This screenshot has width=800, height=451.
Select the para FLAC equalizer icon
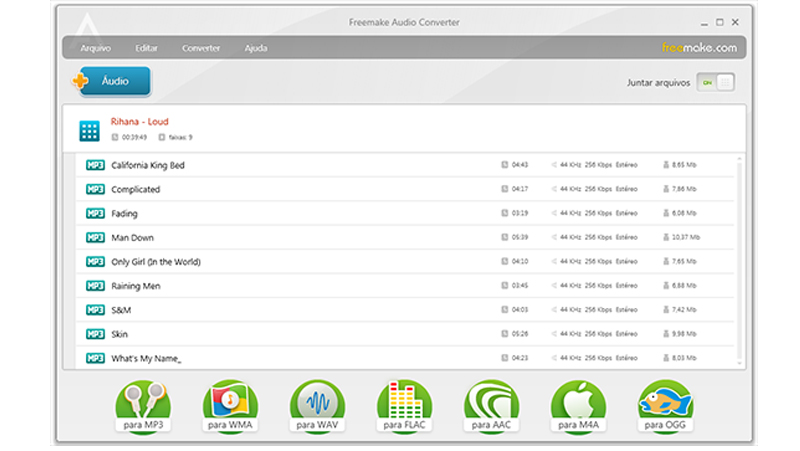point(404,407)
